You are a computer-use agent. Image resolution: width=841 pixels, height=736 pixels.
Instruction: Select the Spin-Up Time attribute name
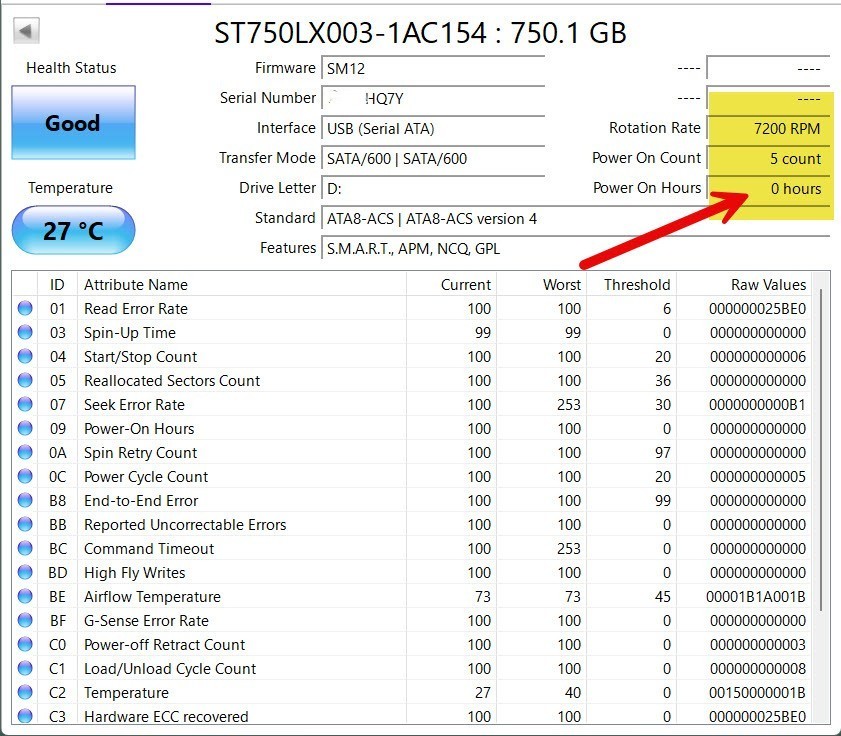coord(130,333)
